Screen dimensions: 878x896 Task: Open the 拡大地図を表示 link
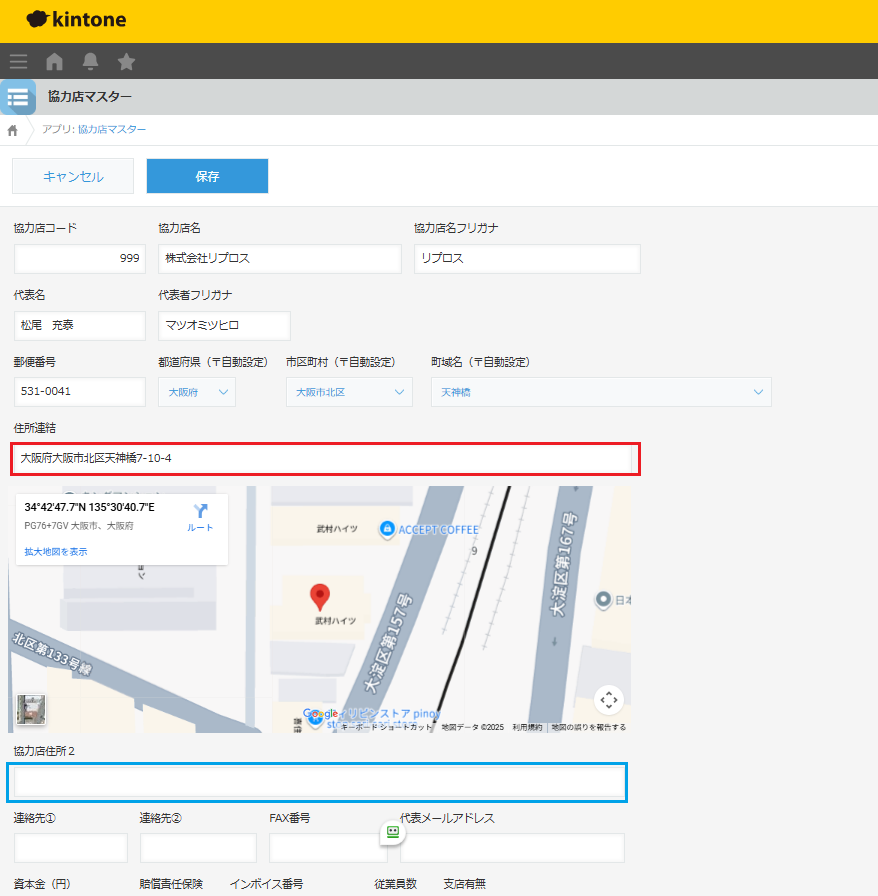pos(56,551)
